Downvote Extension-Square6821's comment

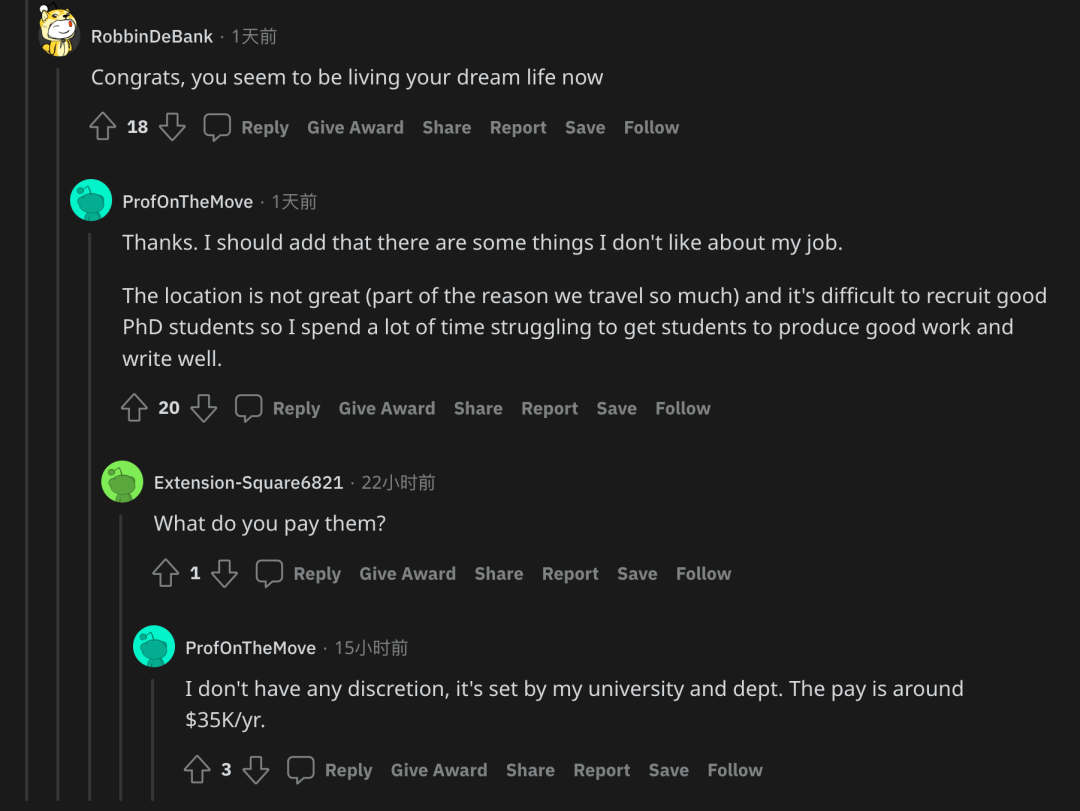pyautogui.click(x=225, y=573)
